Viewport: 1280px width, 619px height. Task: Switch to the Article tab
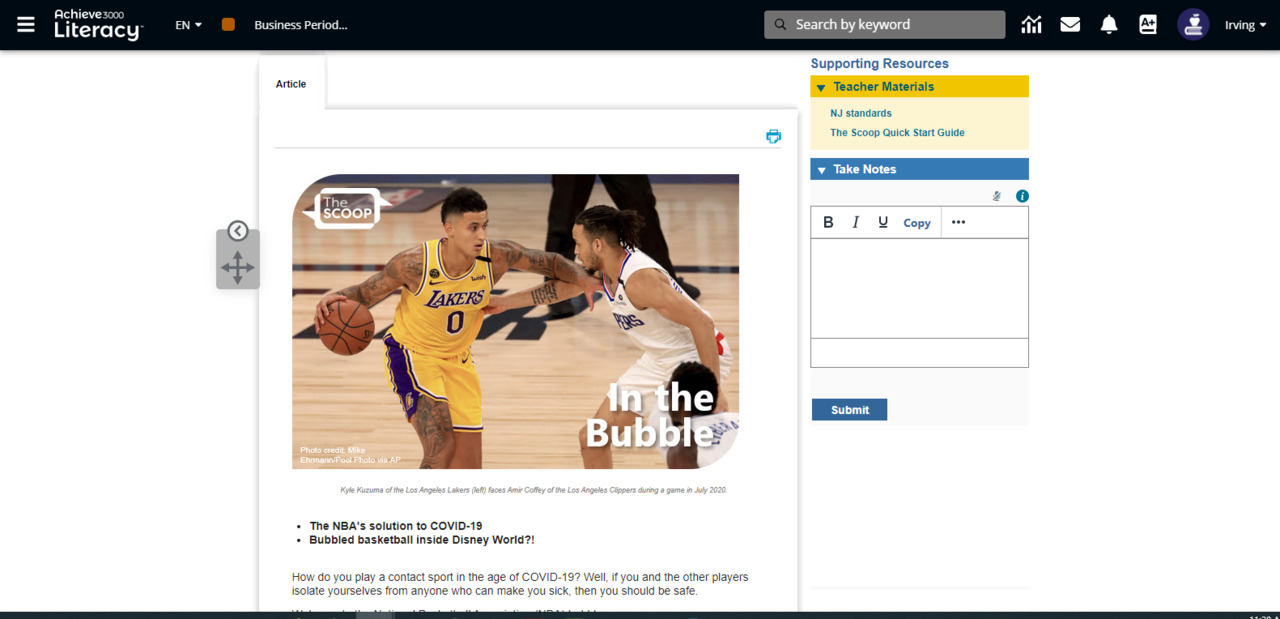click(291, 84)
